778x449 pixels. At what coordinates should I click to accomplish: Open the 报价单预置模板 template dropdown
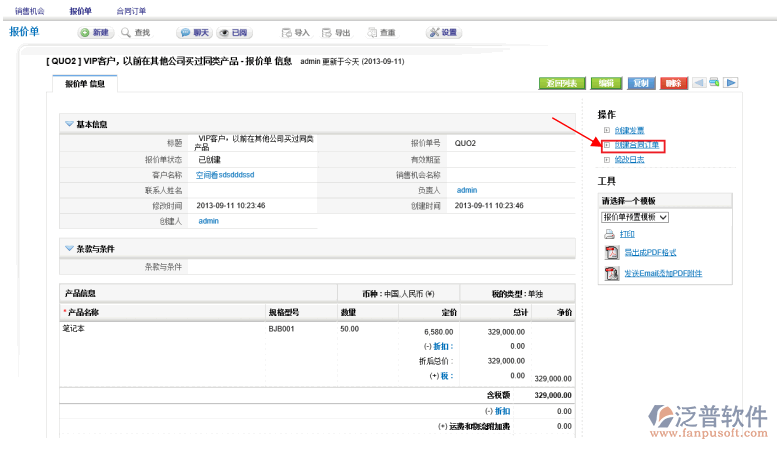click(x=634, y=216)
